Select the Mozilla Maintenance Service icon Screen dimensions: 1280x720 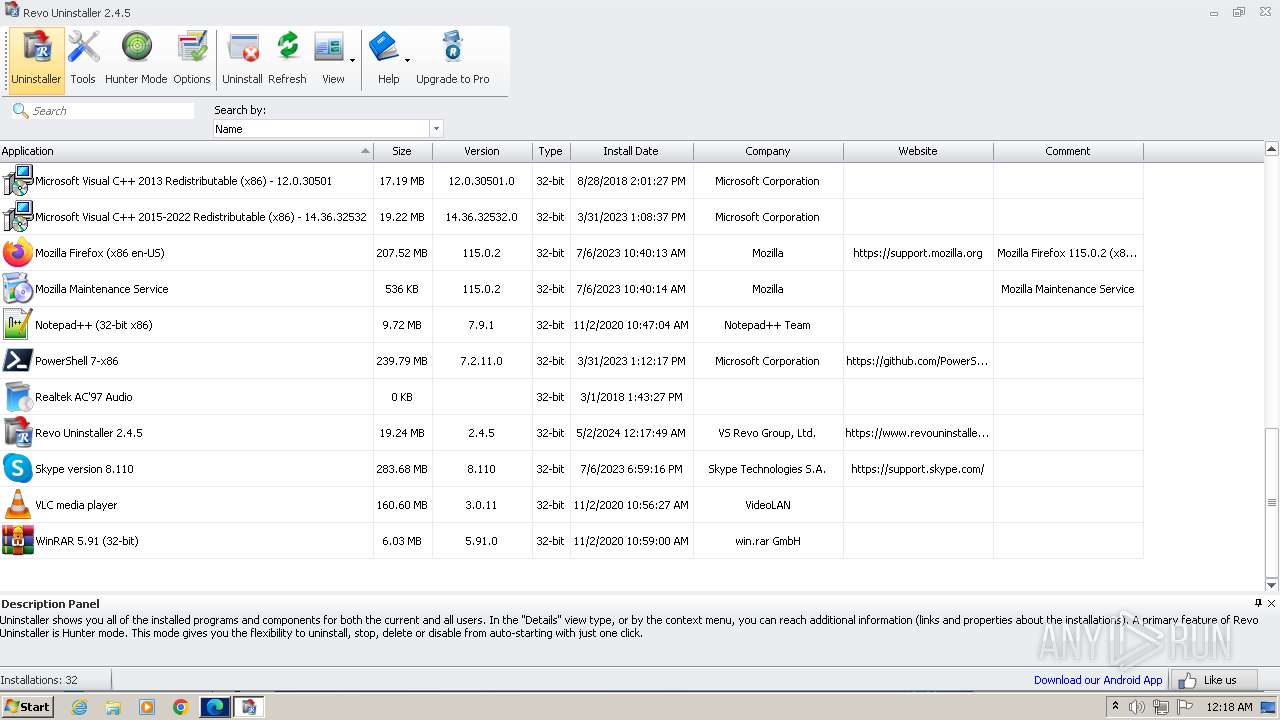(x=17, y=289)
